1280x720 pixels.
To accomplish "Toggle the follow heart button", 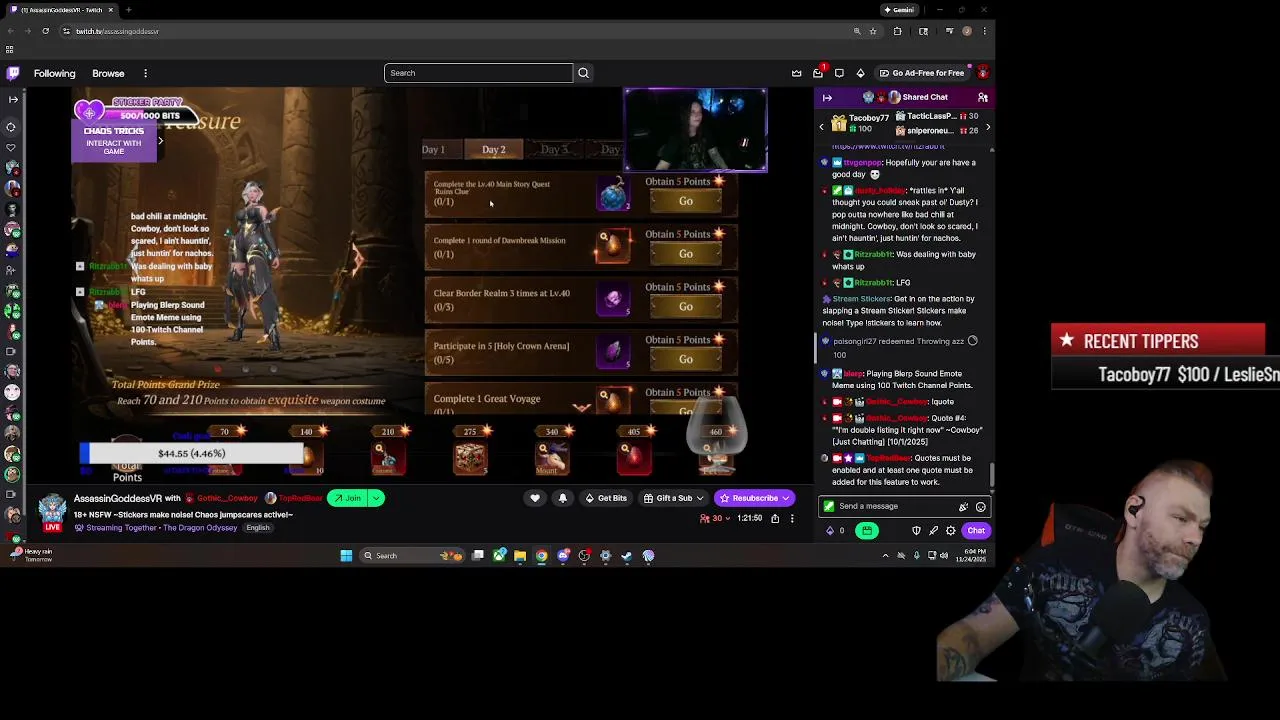I will point(535,498).
